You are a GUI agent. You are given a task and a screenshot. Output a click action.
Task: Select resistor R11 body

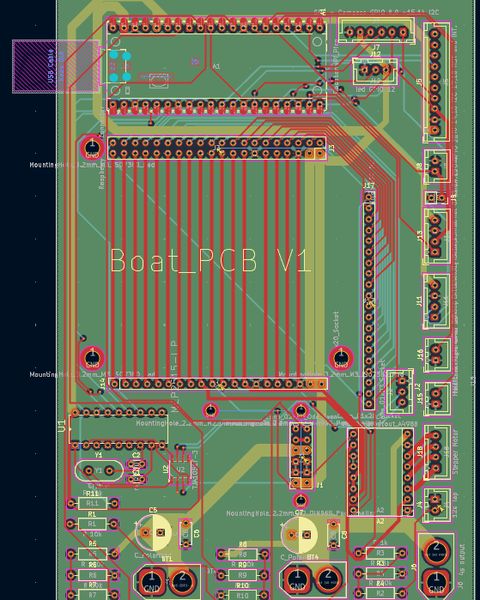92,503
